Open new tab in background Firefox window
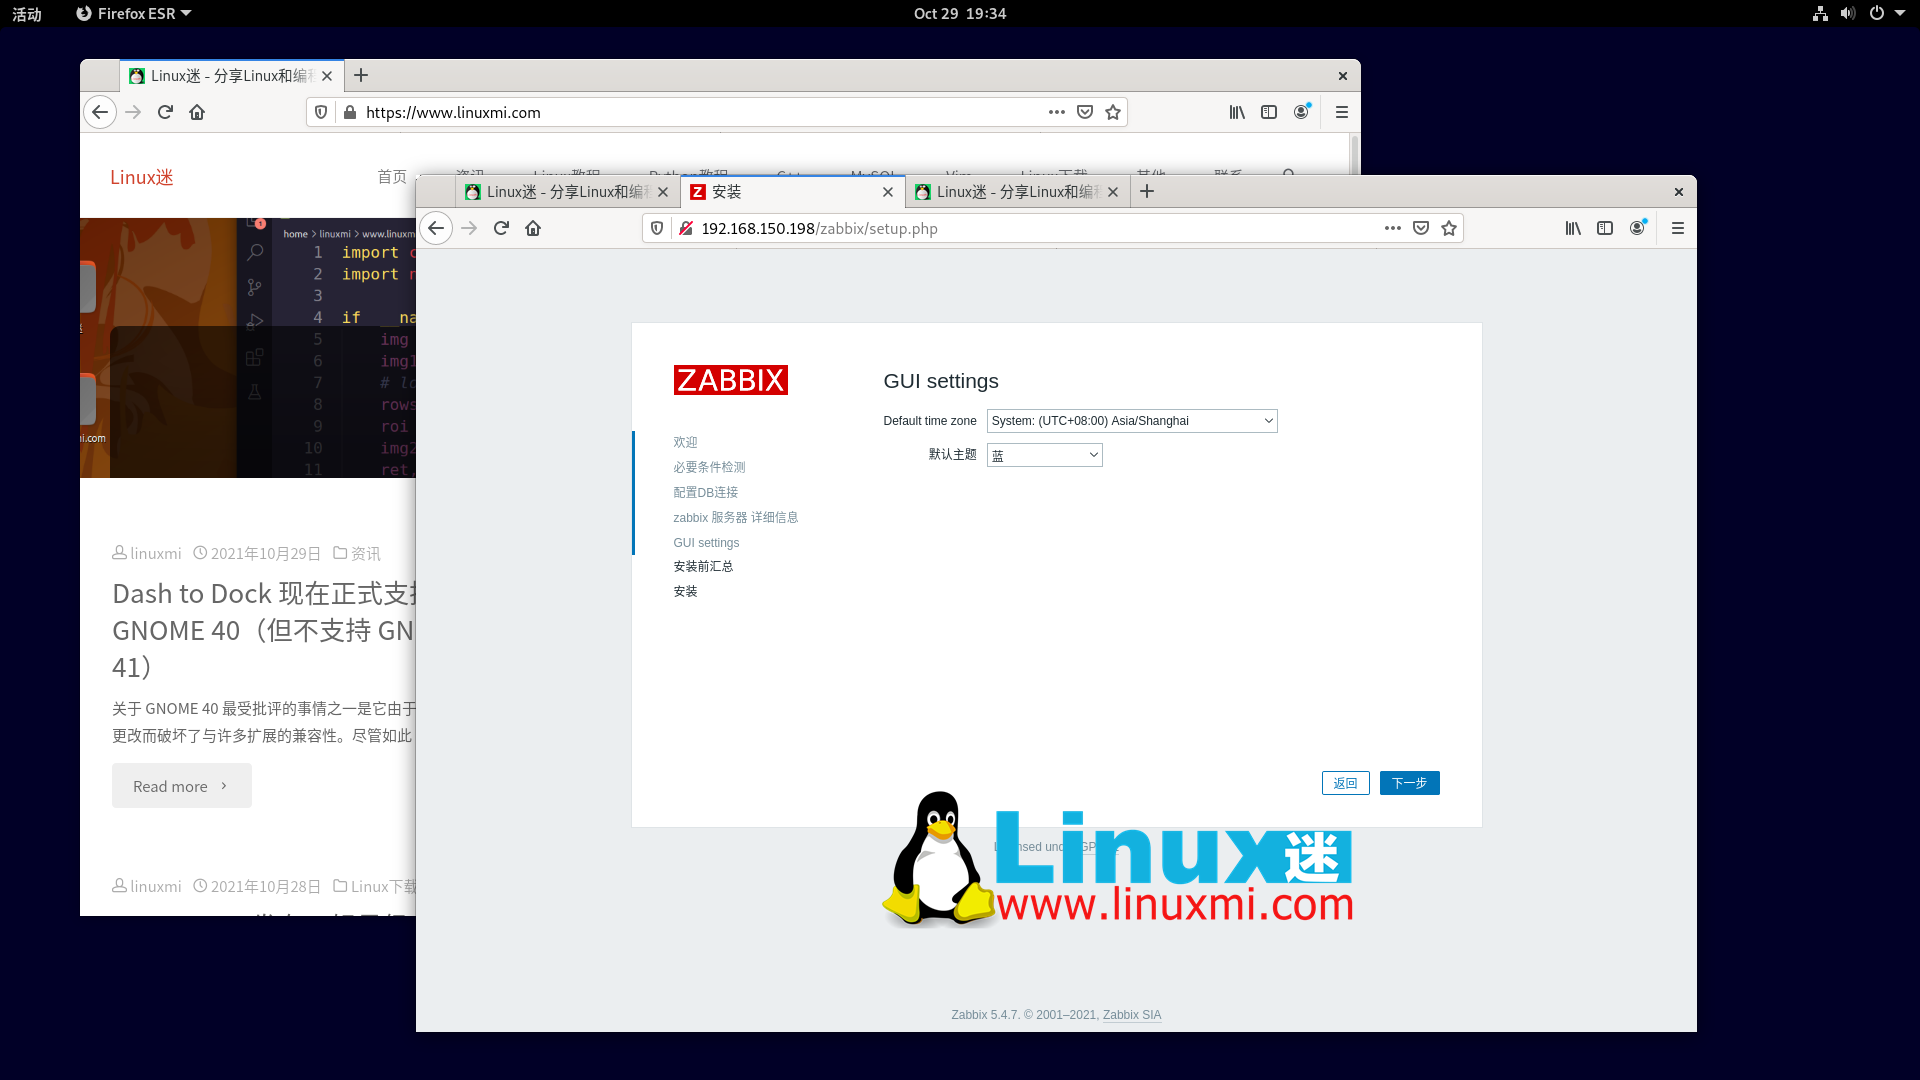Screen dimensions: 1920x1080 [x=361, y=75]
